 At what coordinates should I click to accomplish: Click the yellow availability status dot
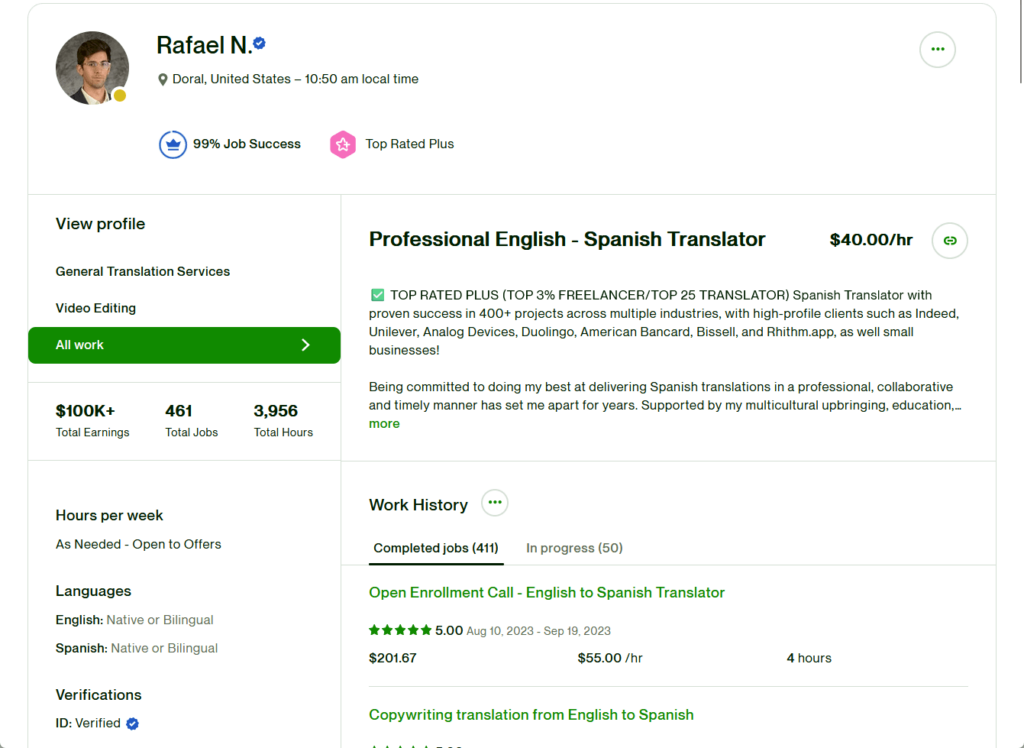(120, 95)
